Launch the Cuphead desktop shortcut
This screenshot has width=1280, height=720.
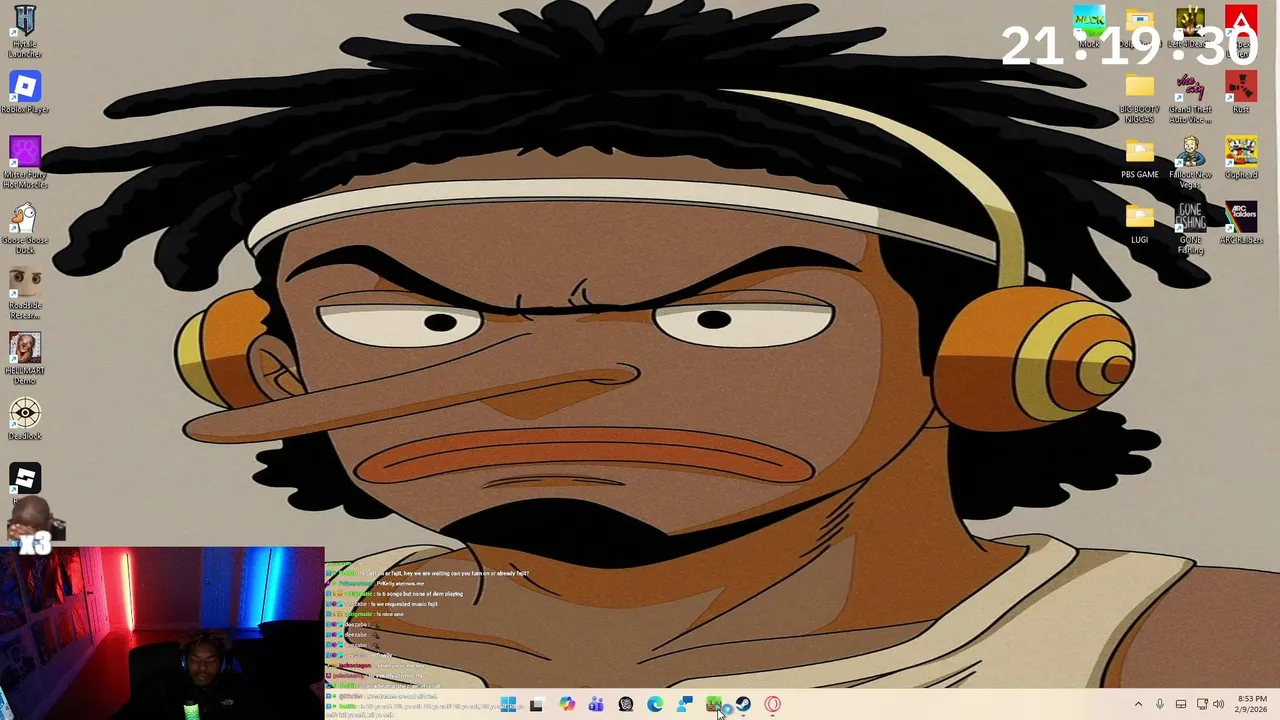(1241, 158)
